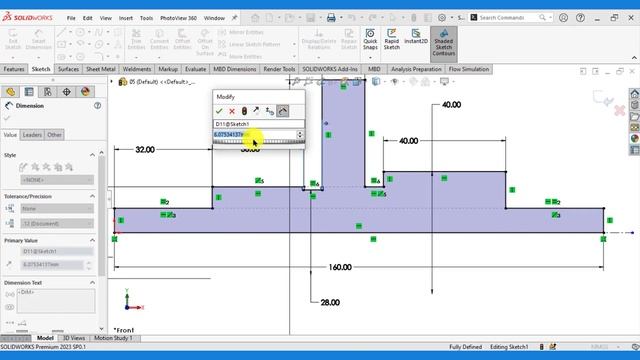This screenshot has height=360, width=640.
Task: Switch to the Weldments ribbon tab
Action: click(137, 69)
